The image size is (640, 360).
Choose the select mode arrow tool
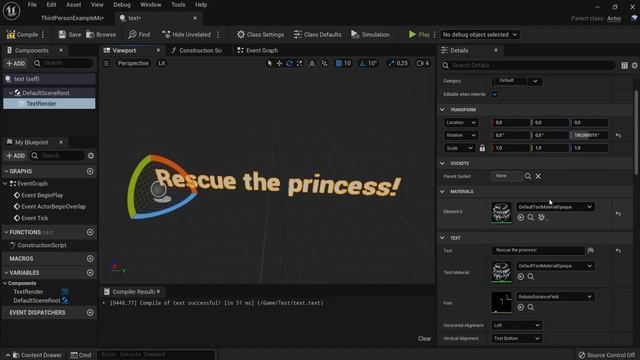click(x=269, y=63)
